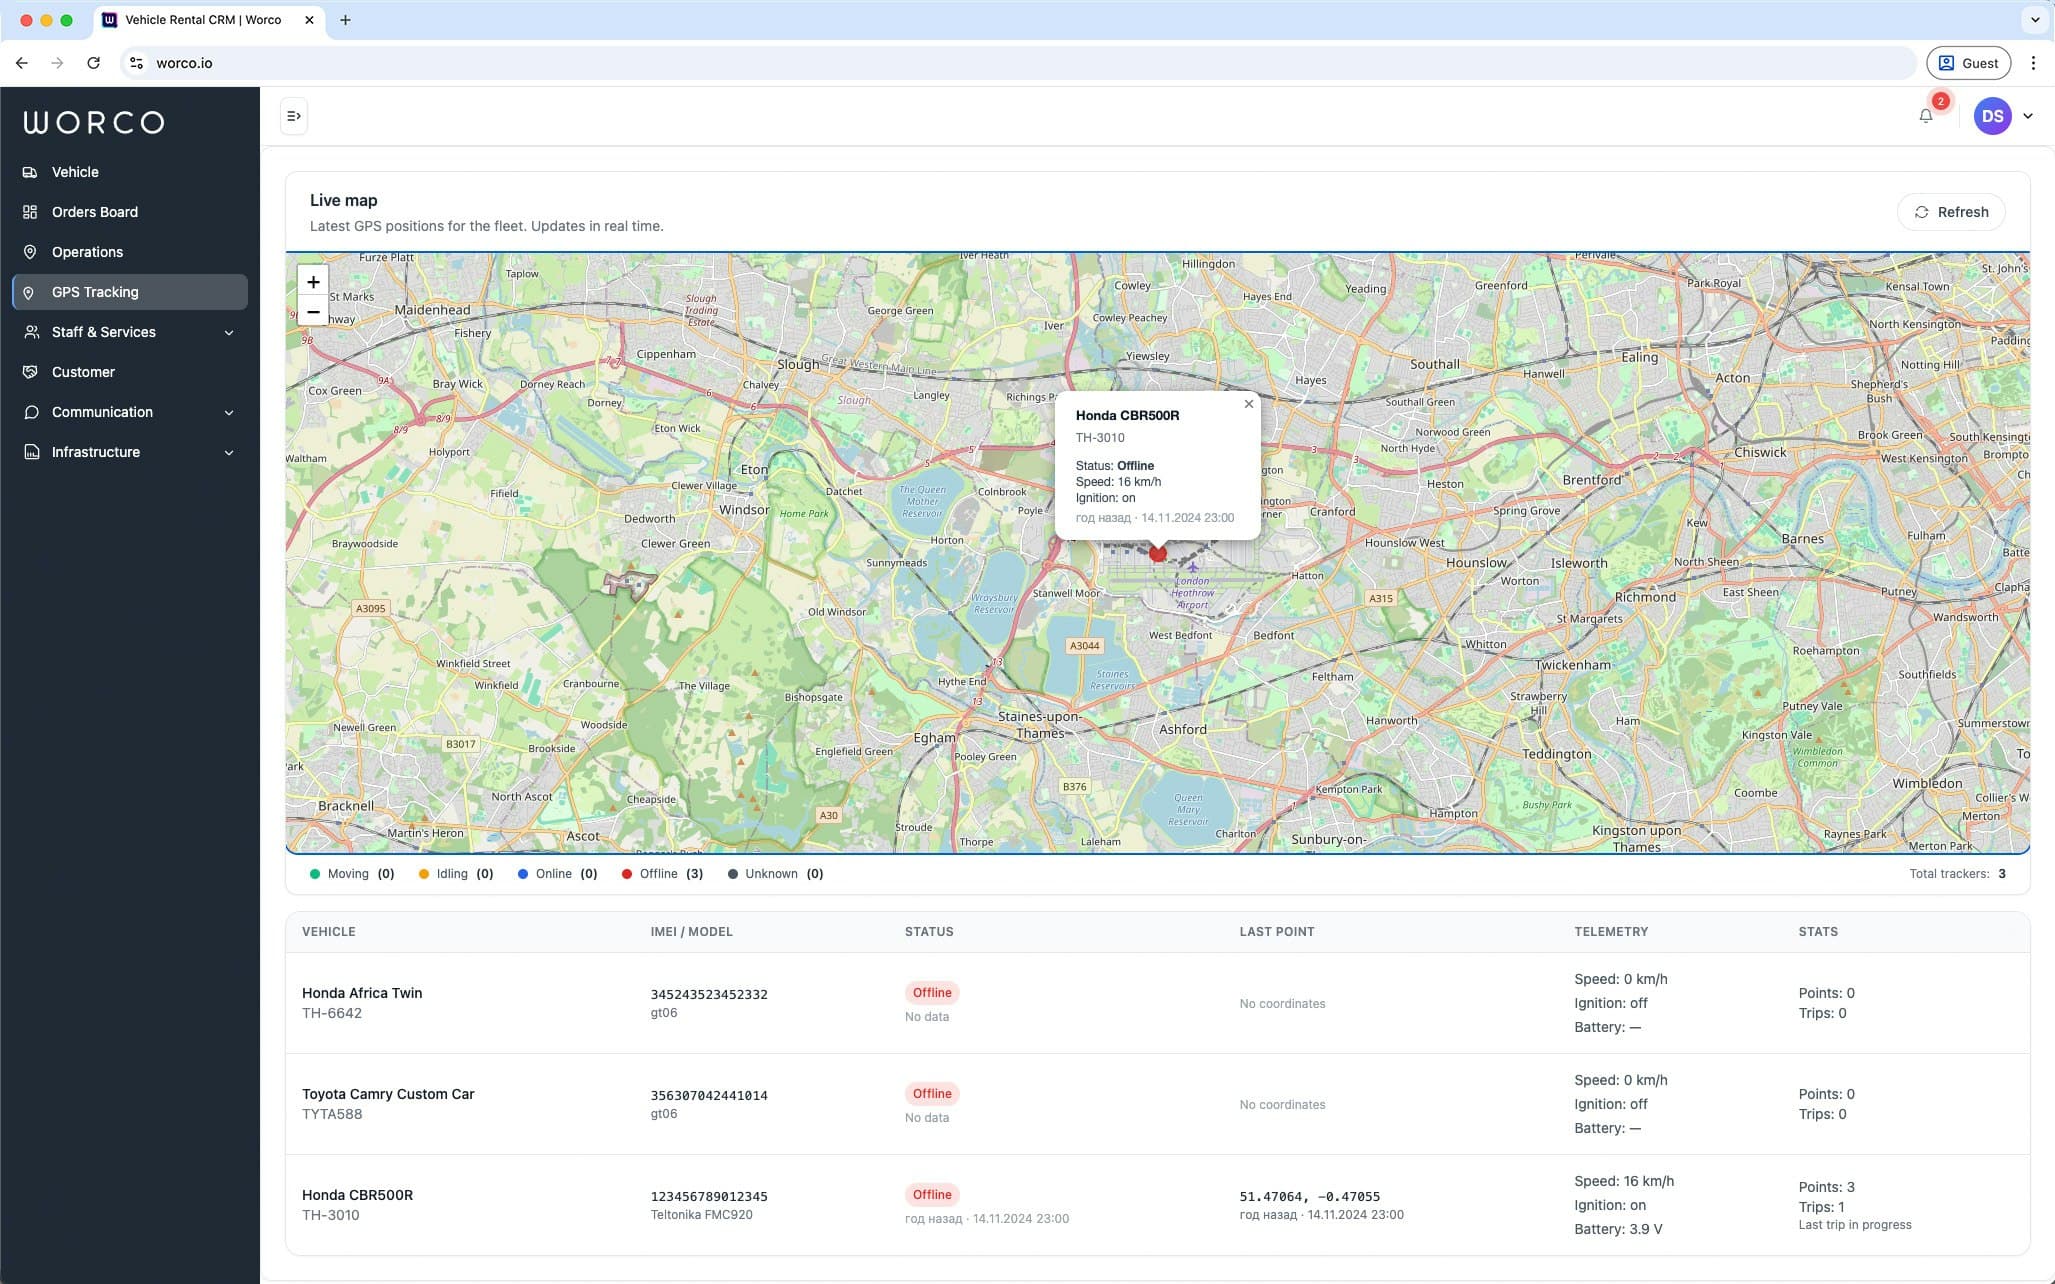Toggle the Offline legend filter
Screen dimensions: 2055x1284
pos(660,873)
